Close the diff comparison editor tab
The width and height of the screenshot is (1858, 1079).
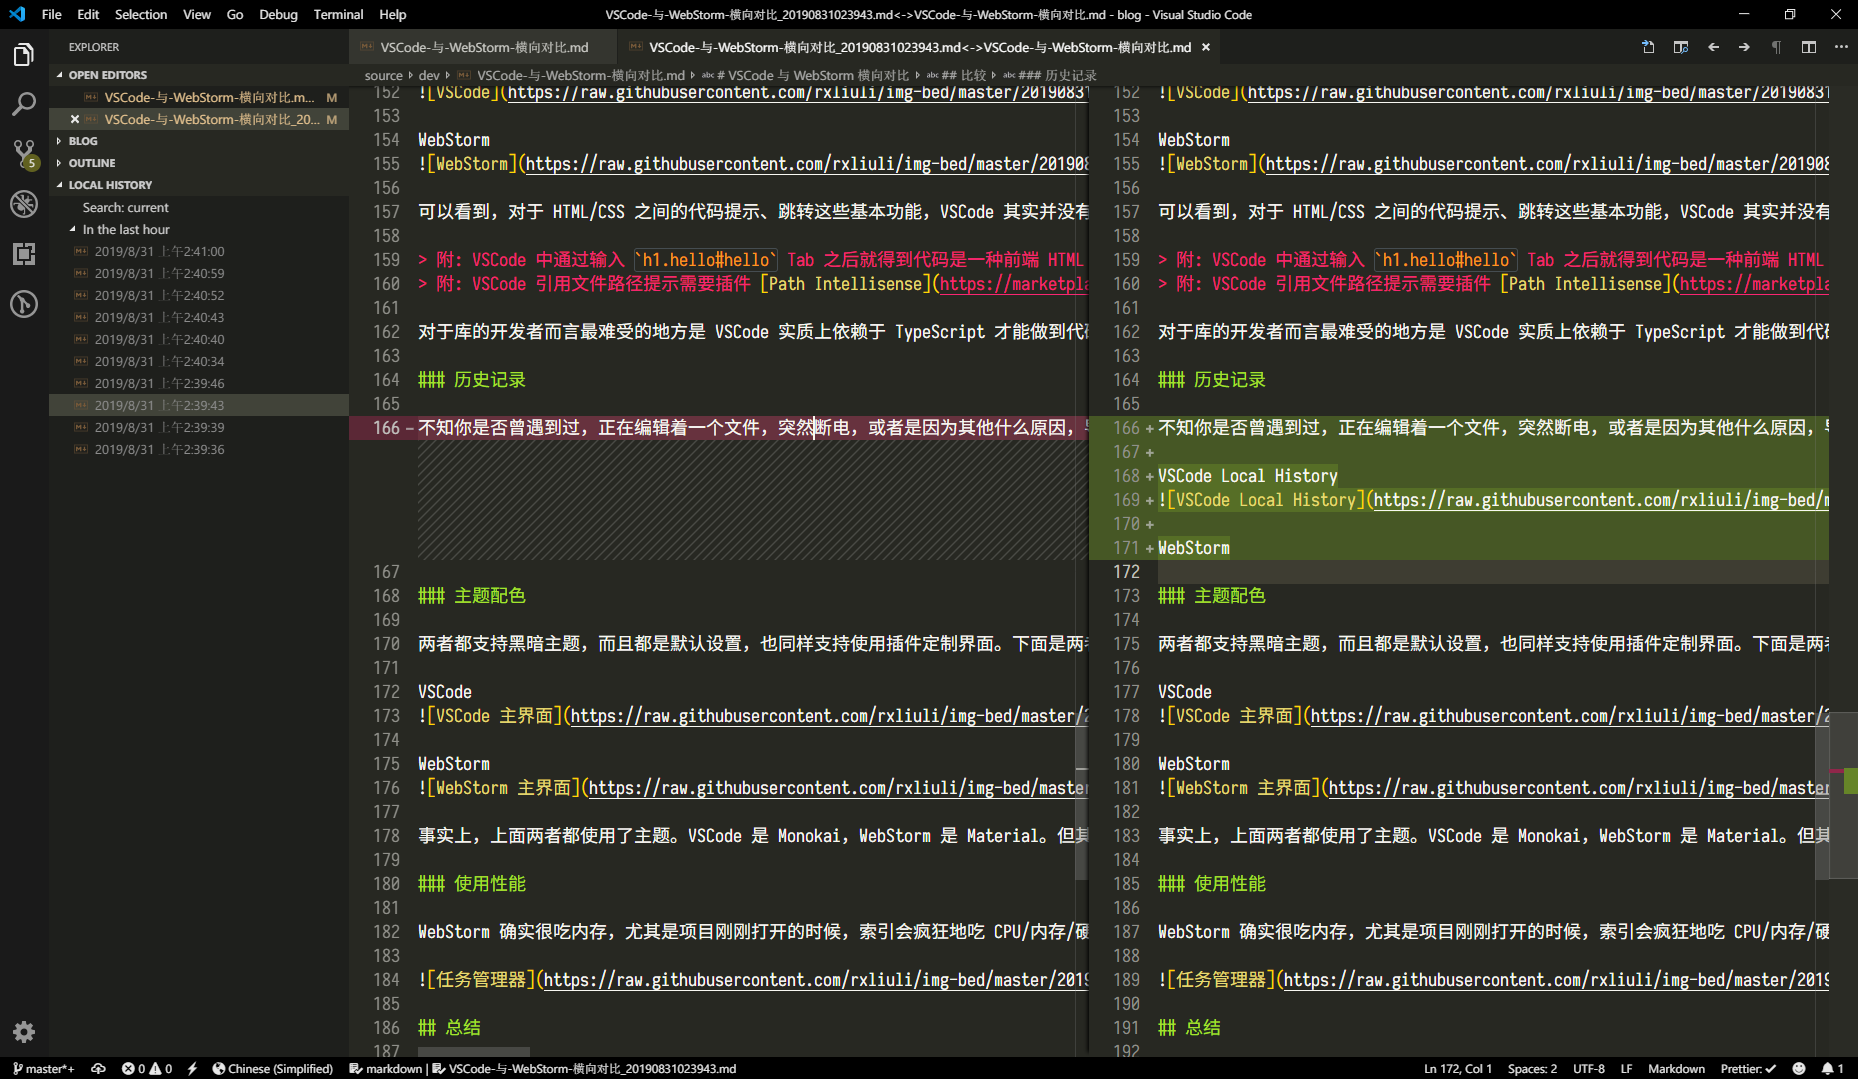tap(1206, 47)
